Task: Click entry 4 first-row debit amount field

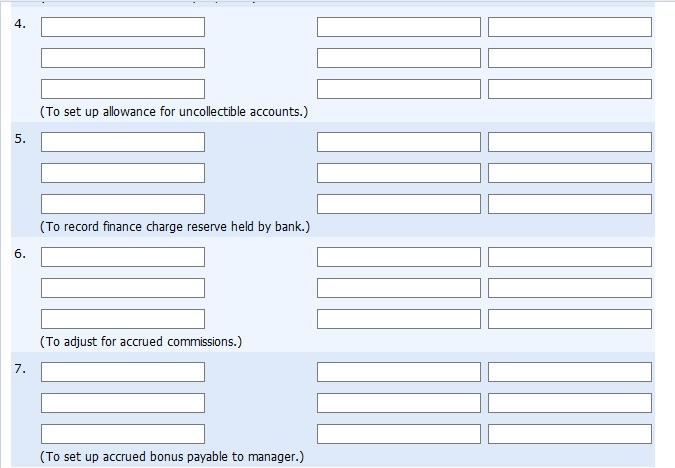Action: pyautogui.click(x=399, y=27)
